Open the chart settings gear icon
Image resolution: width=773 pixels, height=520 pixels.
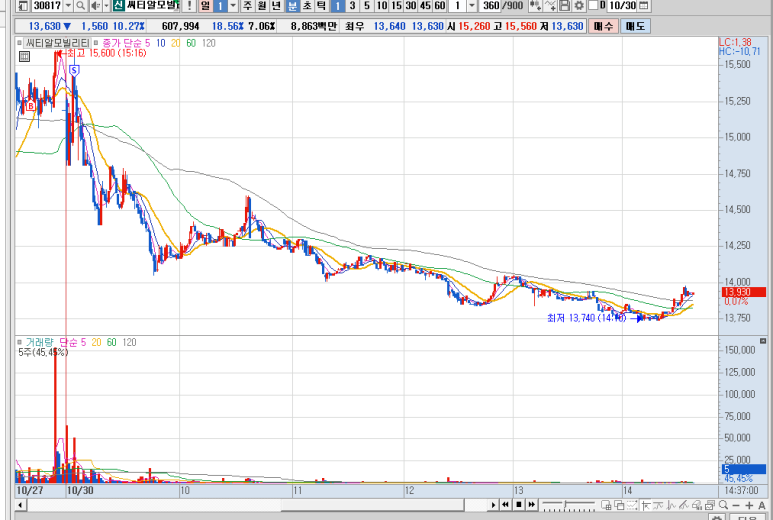579,5
